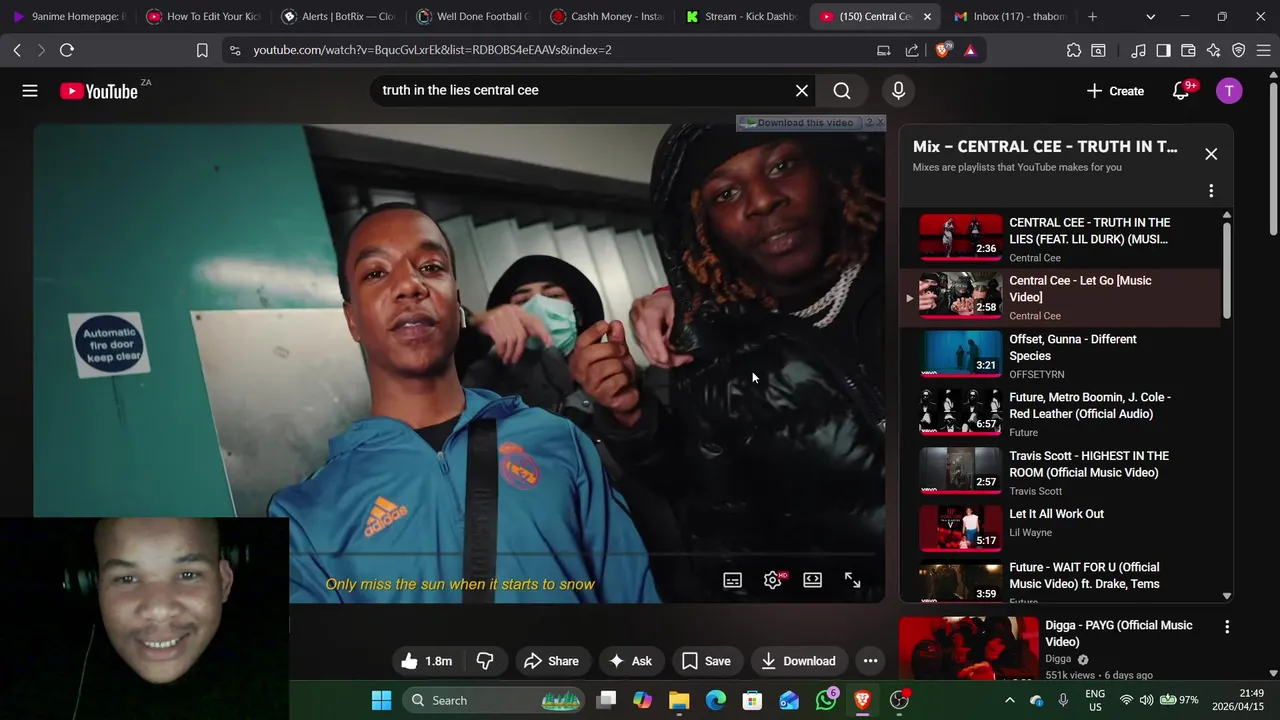The image size is (1280, 720).
Task: Open browser extensions puzzle icon
Action: 1073,50
